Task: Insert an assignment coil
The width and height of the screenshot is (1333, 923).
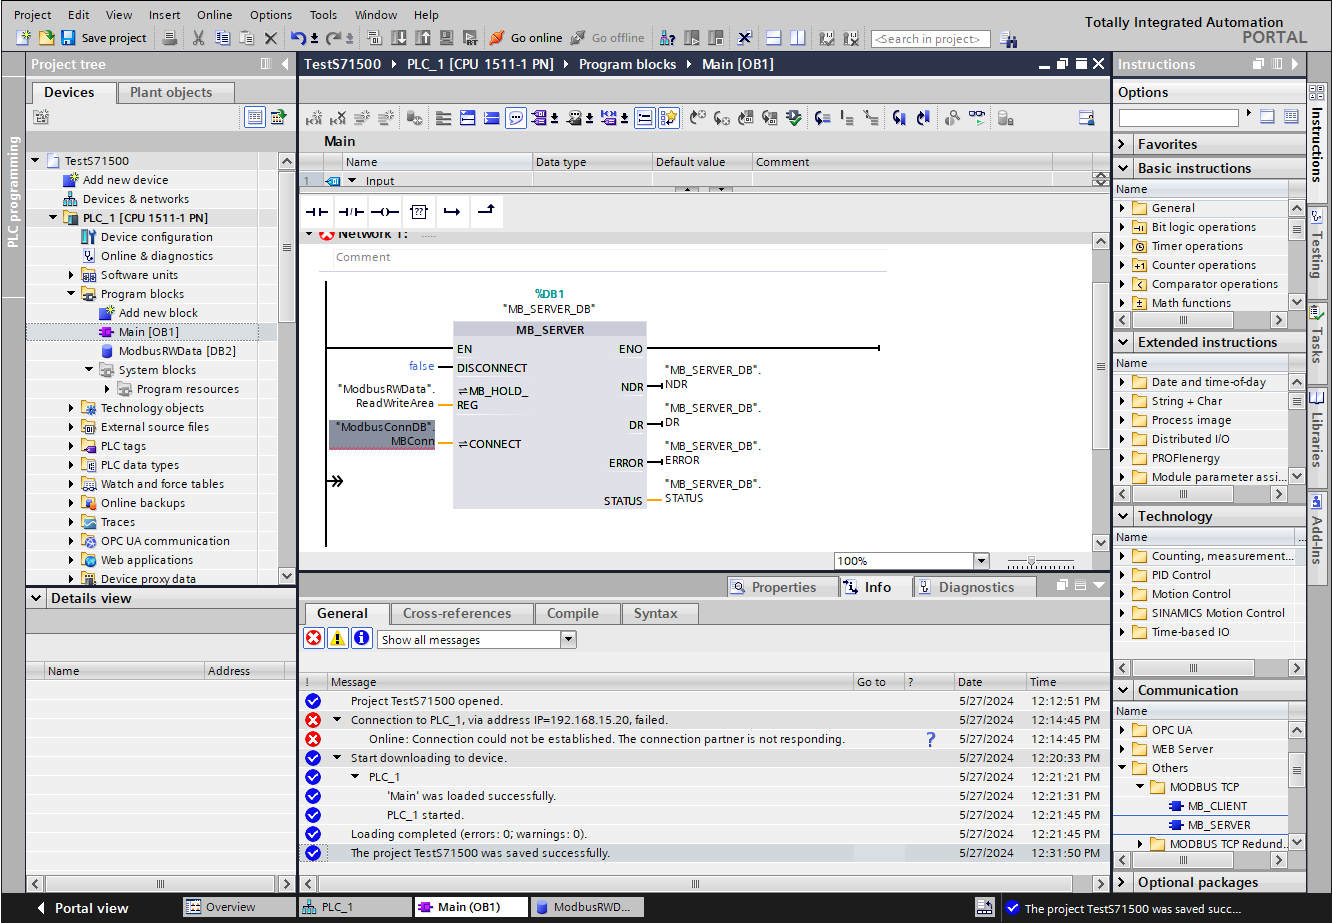Action: (385, 212)
